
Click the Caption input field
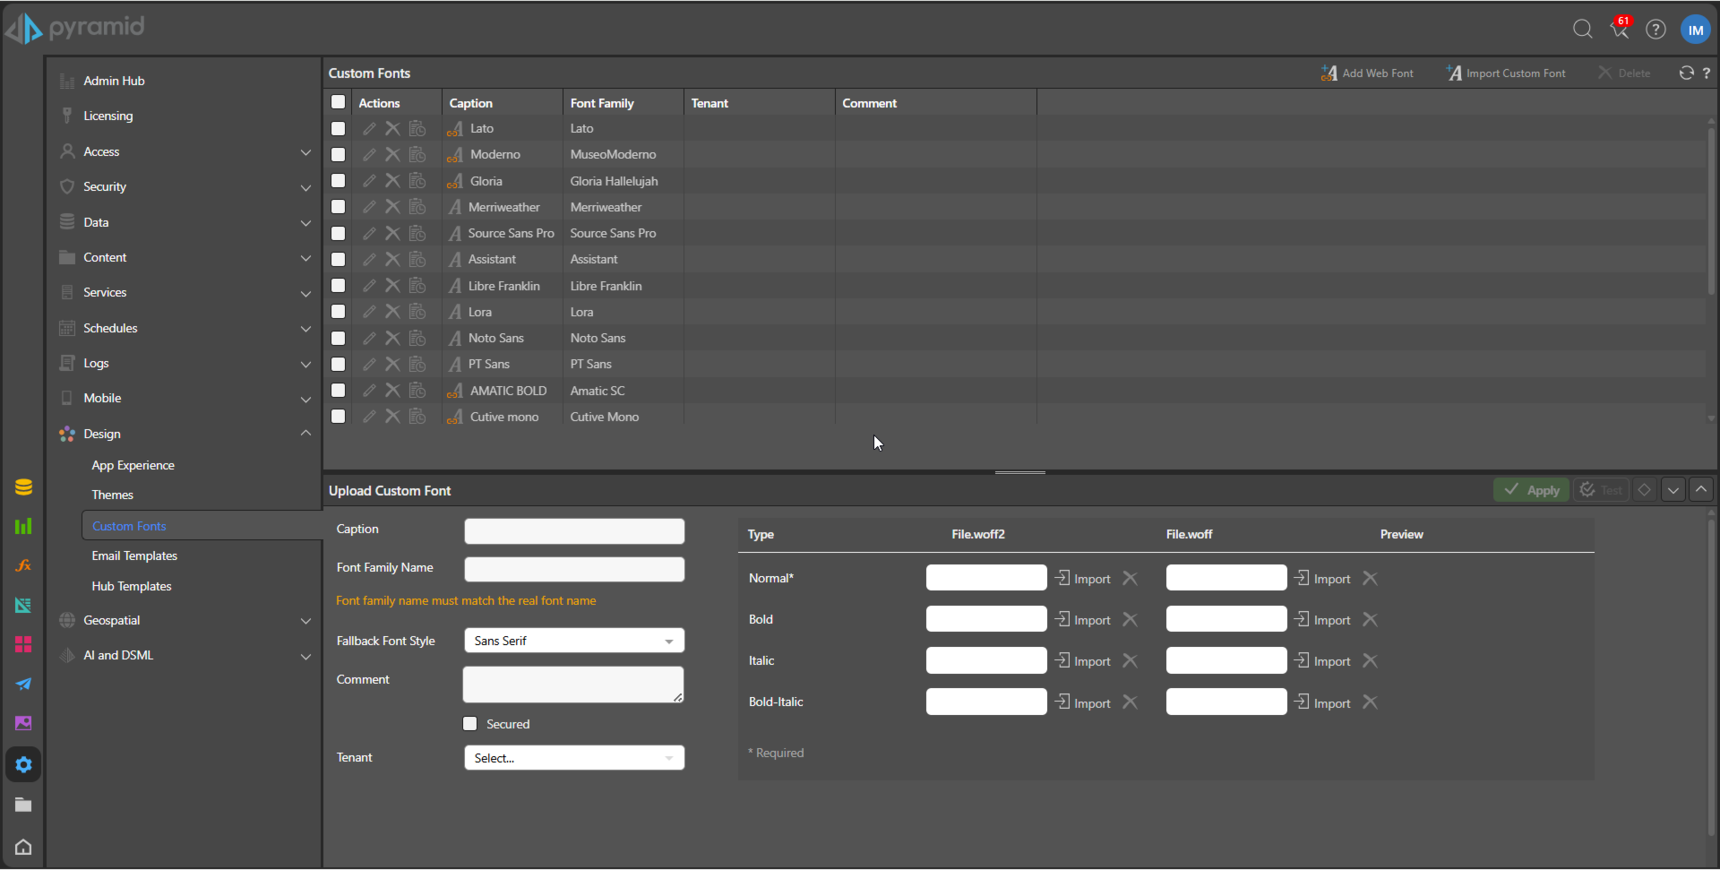(x=574, y=531)
